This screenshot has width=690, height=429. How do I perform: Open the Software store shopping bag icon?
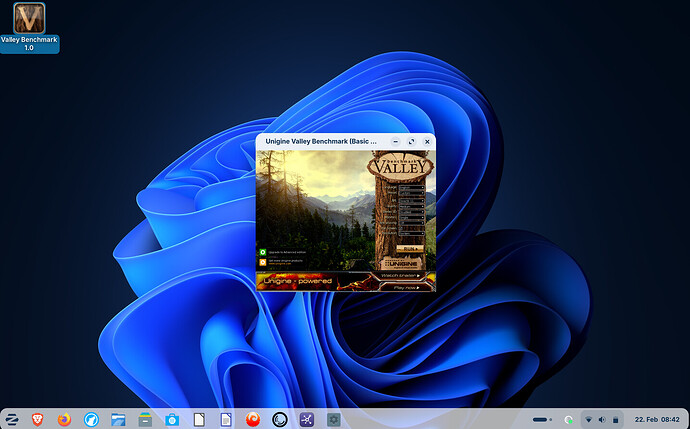tap(145, 419)
